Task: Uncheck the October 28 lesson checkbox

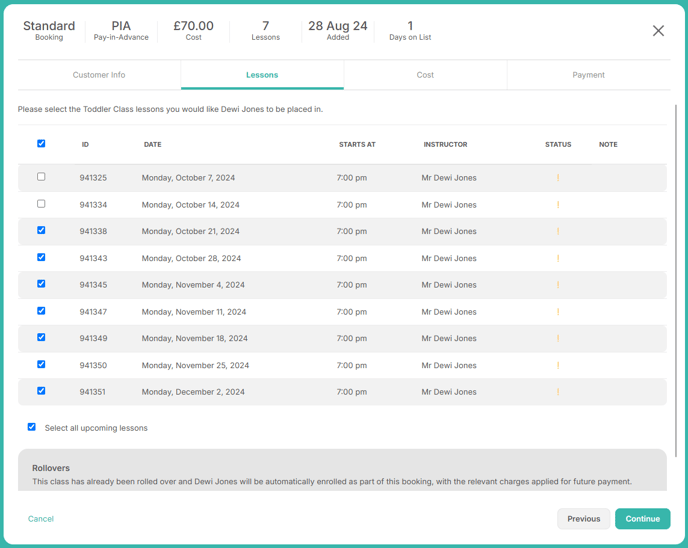Action: (x=41, y=257)
